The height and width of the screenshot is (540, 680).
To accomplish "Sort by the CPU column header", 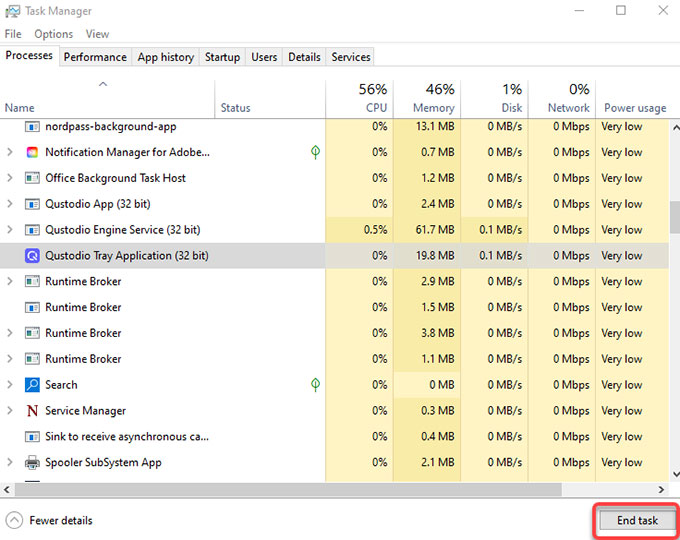I will pos(360,99).
